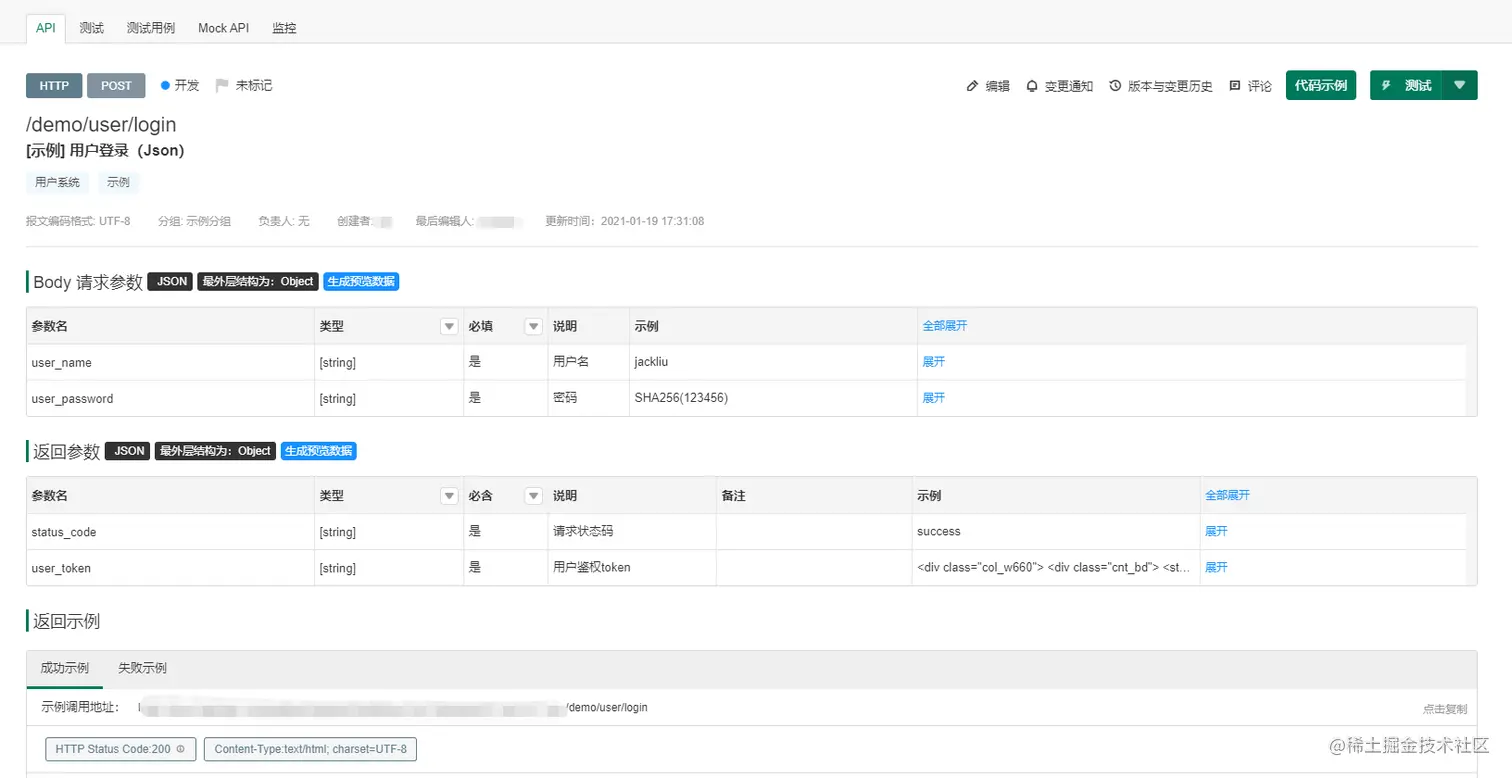Expand the user_password row
The width and height of the screenshot is (1512, 778).
click(933, 398)
